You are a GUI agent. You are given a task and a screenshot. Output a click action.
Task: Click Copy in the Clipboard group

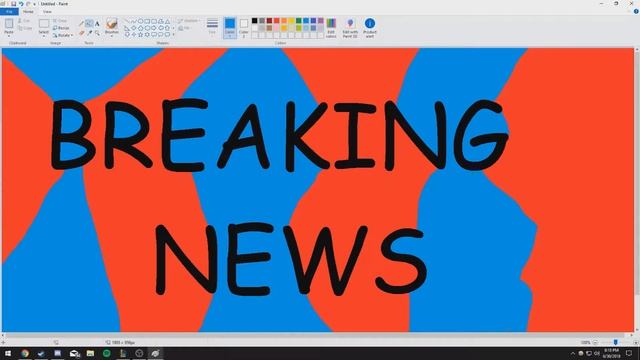click(x=25, y=28)
